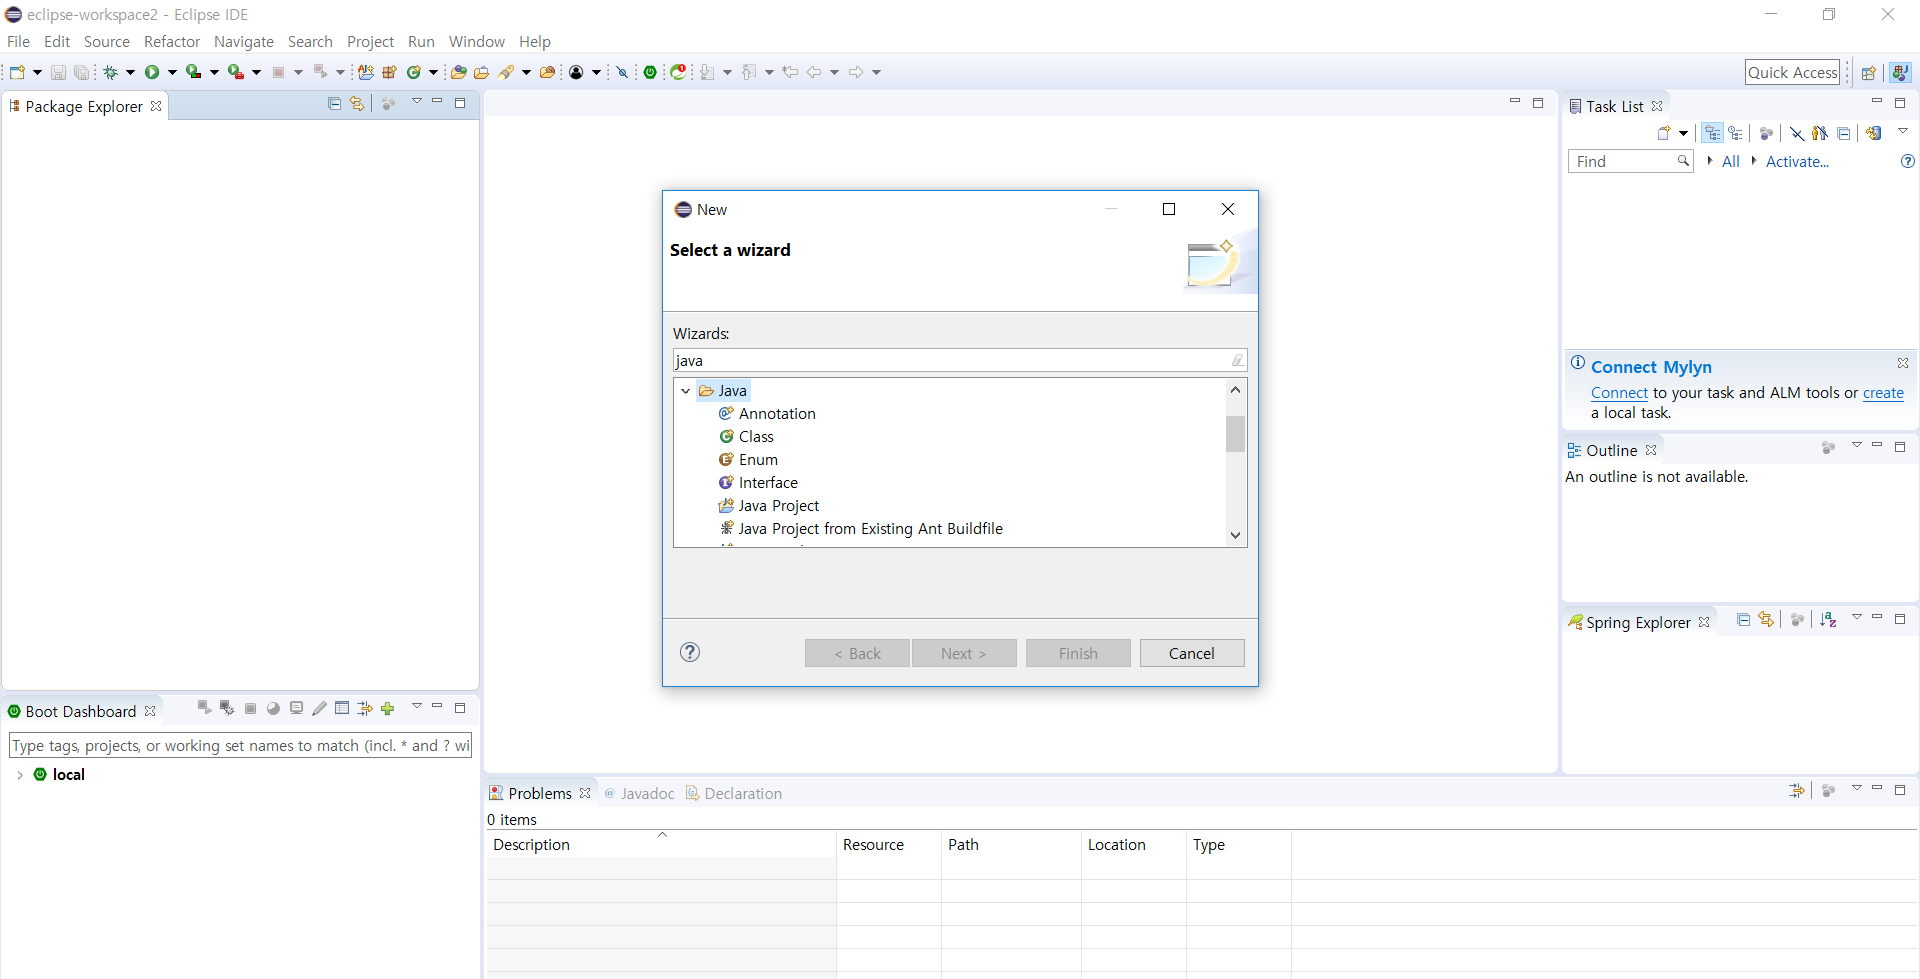Switch to the Javadoc tab

click(x=639, y=793)
